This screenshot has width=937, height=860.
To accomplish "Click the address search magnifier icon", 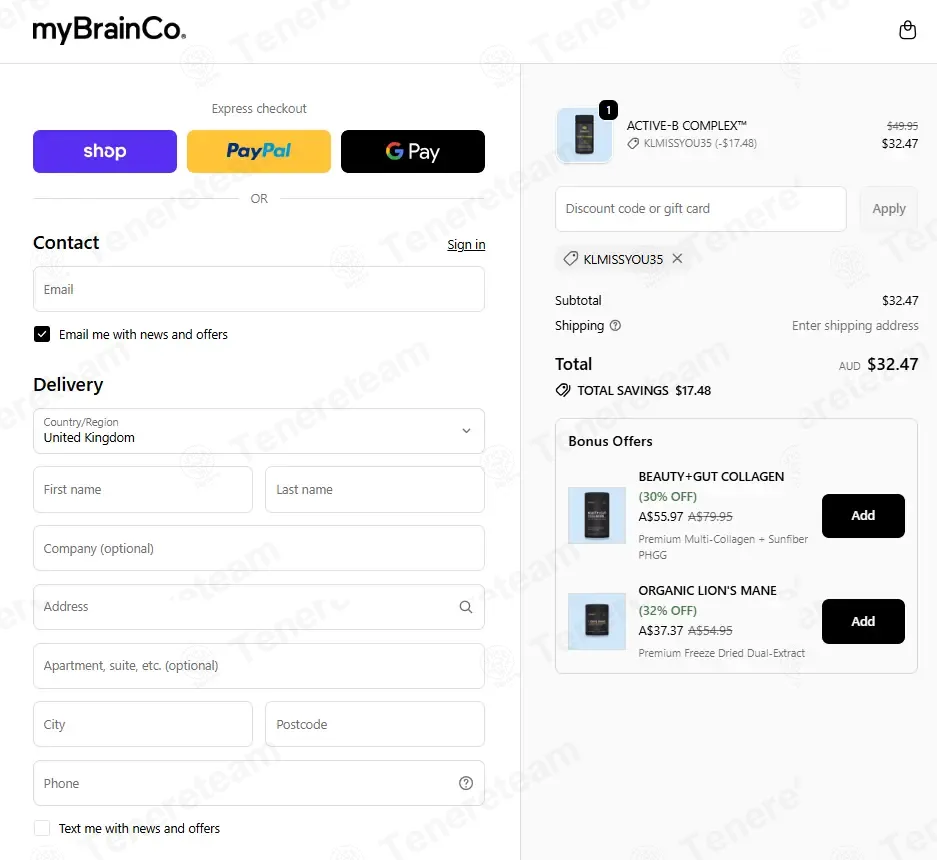I will (466, 607).
